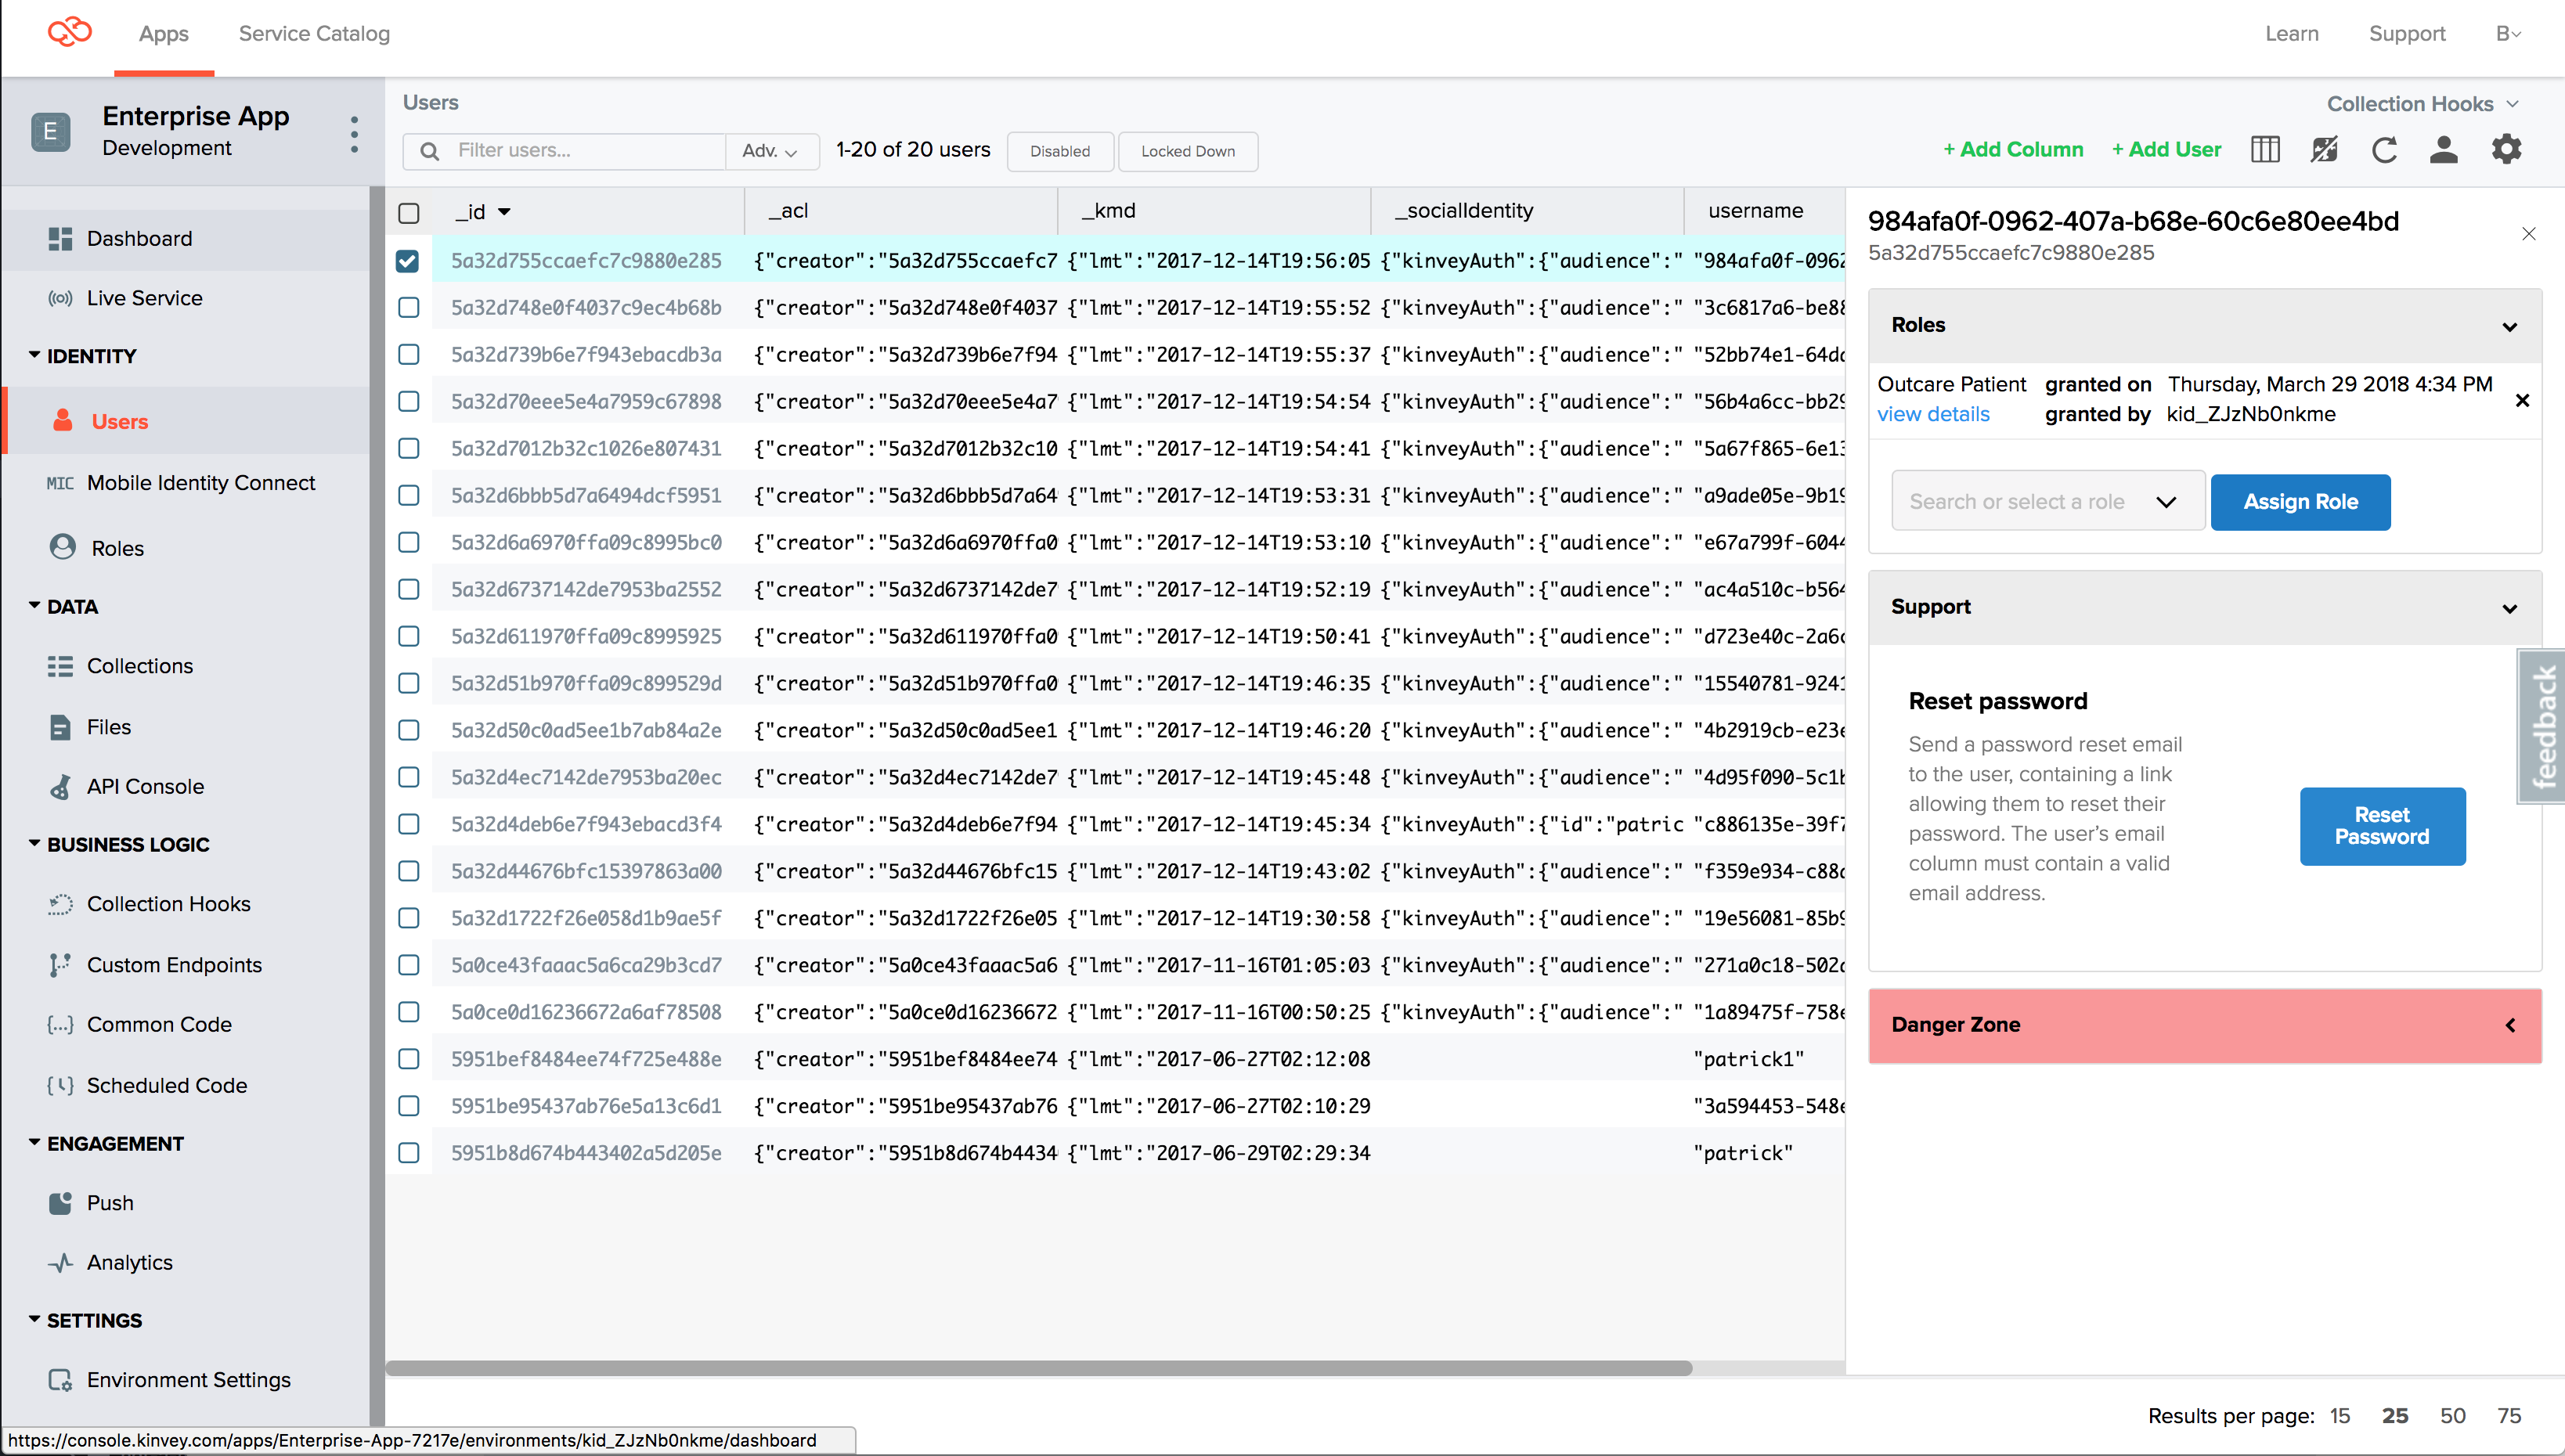Click into the Filter users search field
Image resolution: width=2565 pixels, height=1456 pixels.
[x=585, y=151]
